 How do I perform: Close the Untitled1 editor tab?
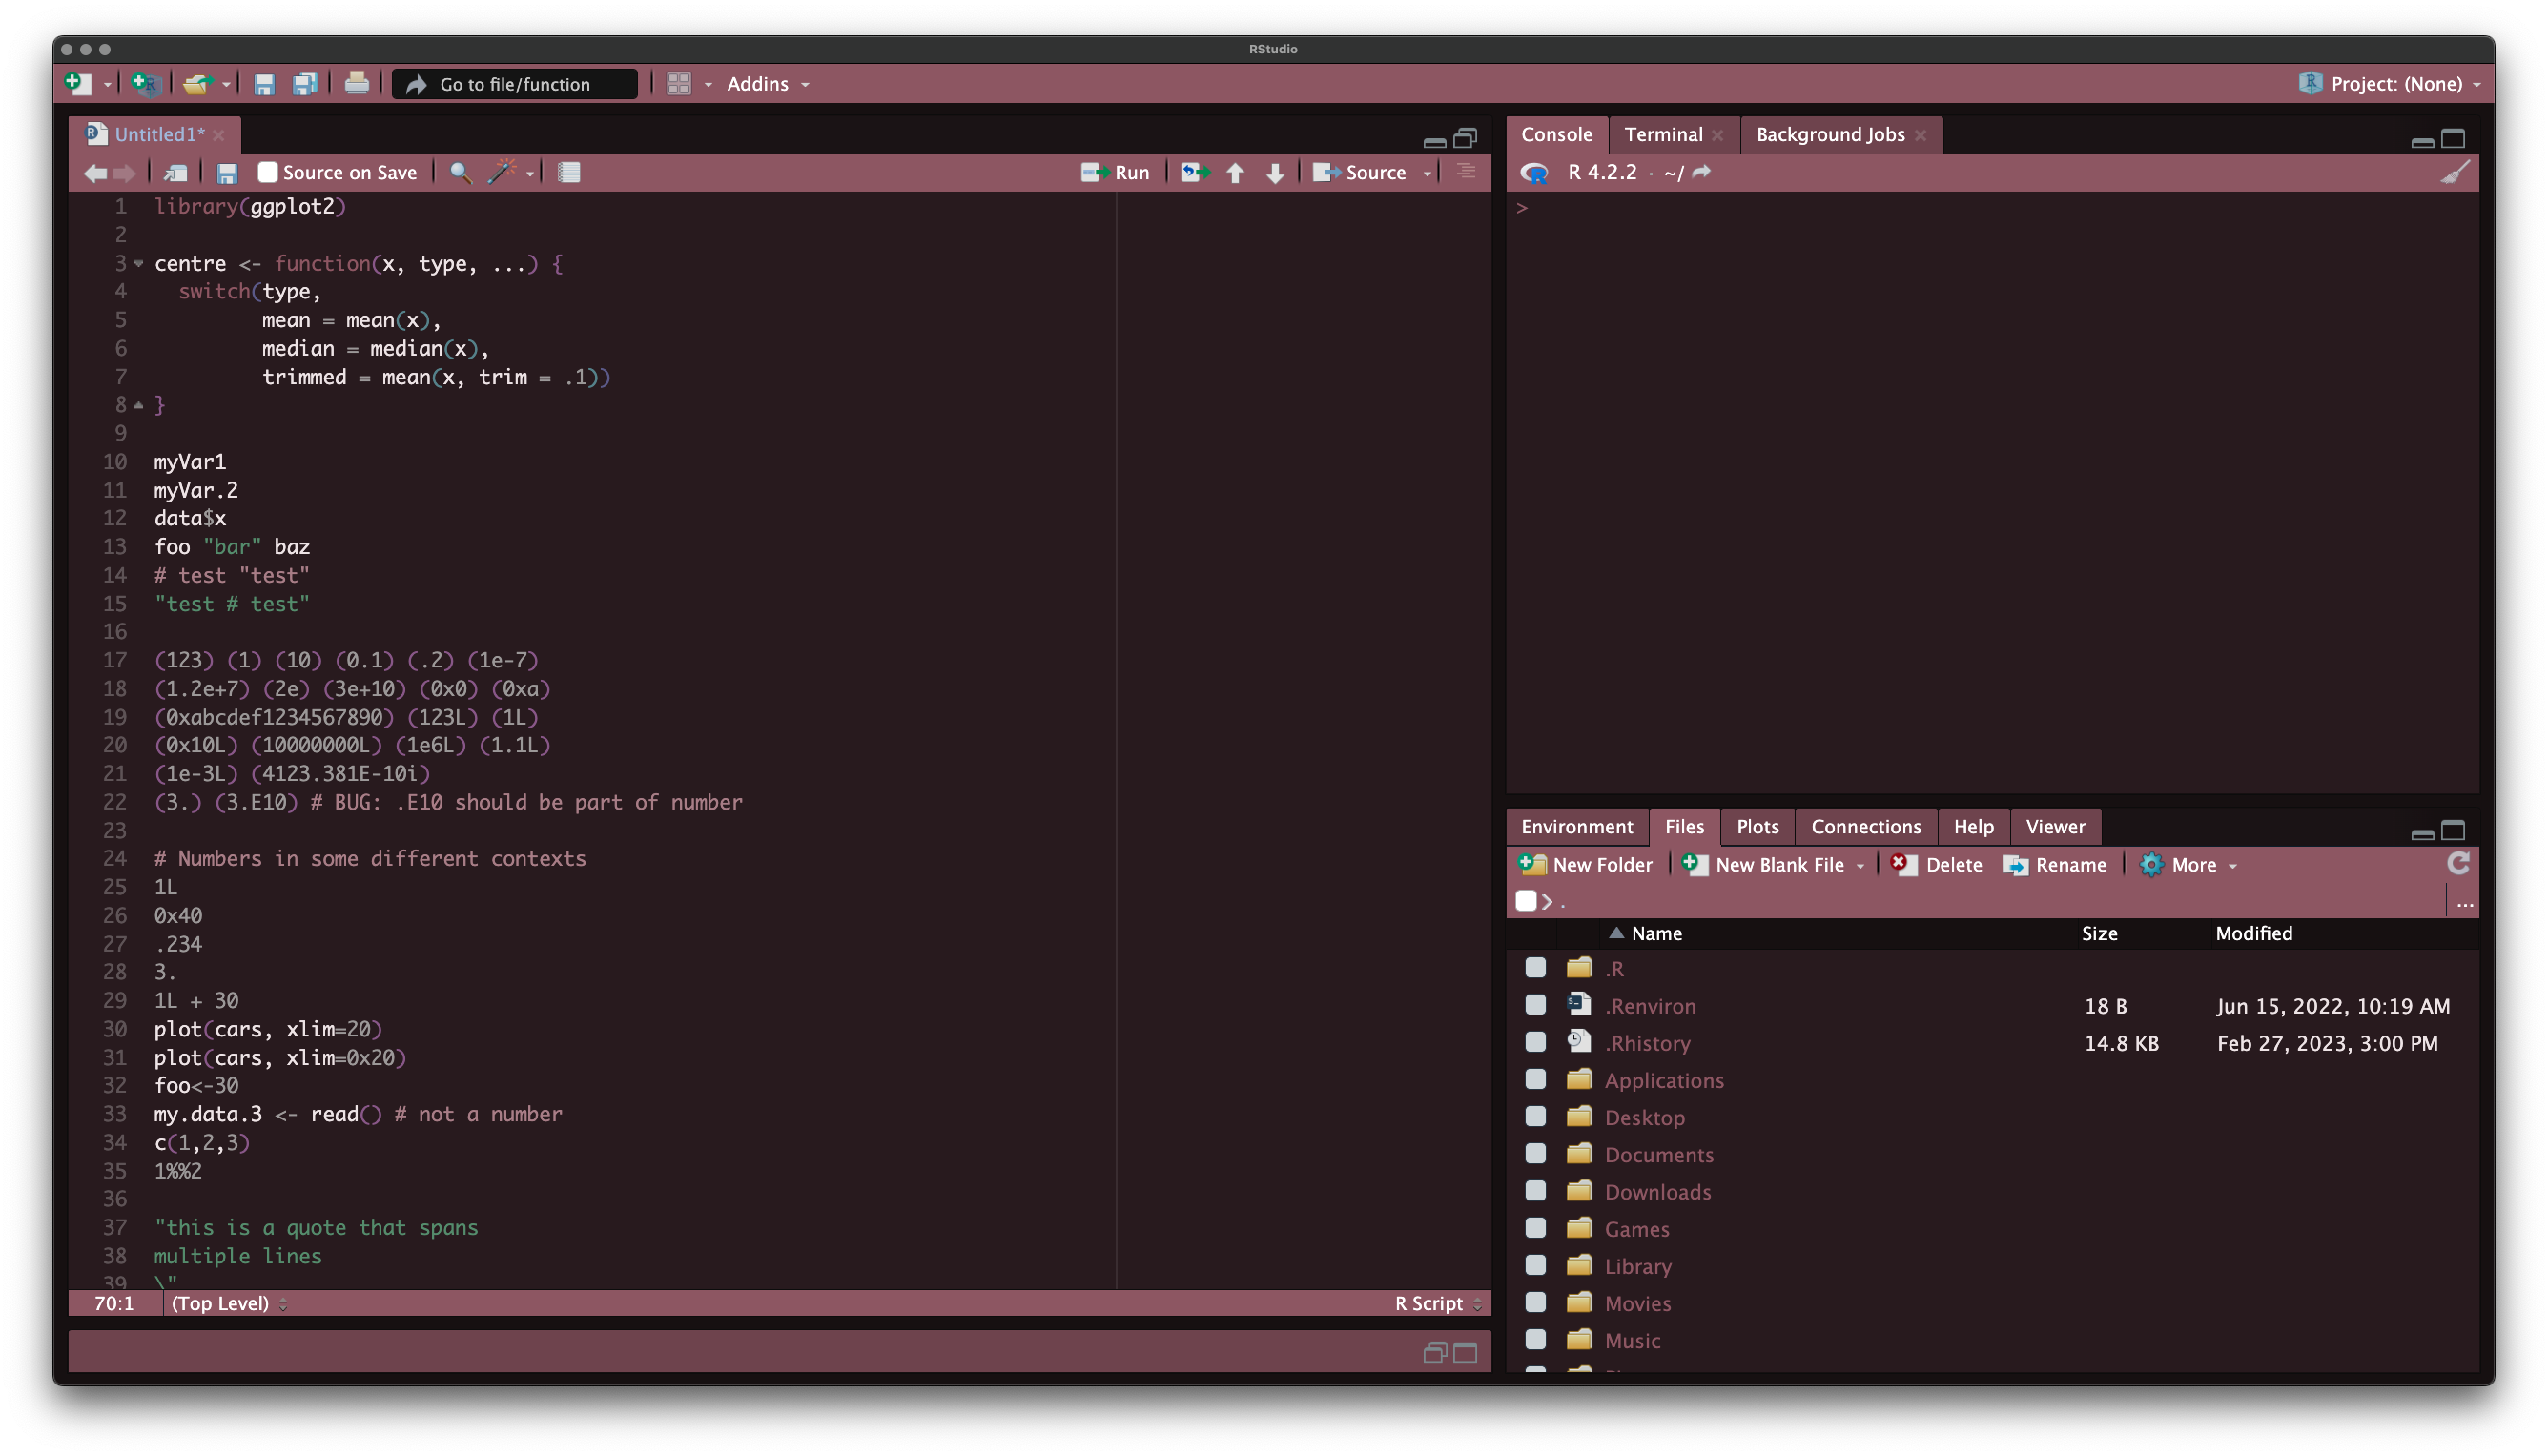219,135
